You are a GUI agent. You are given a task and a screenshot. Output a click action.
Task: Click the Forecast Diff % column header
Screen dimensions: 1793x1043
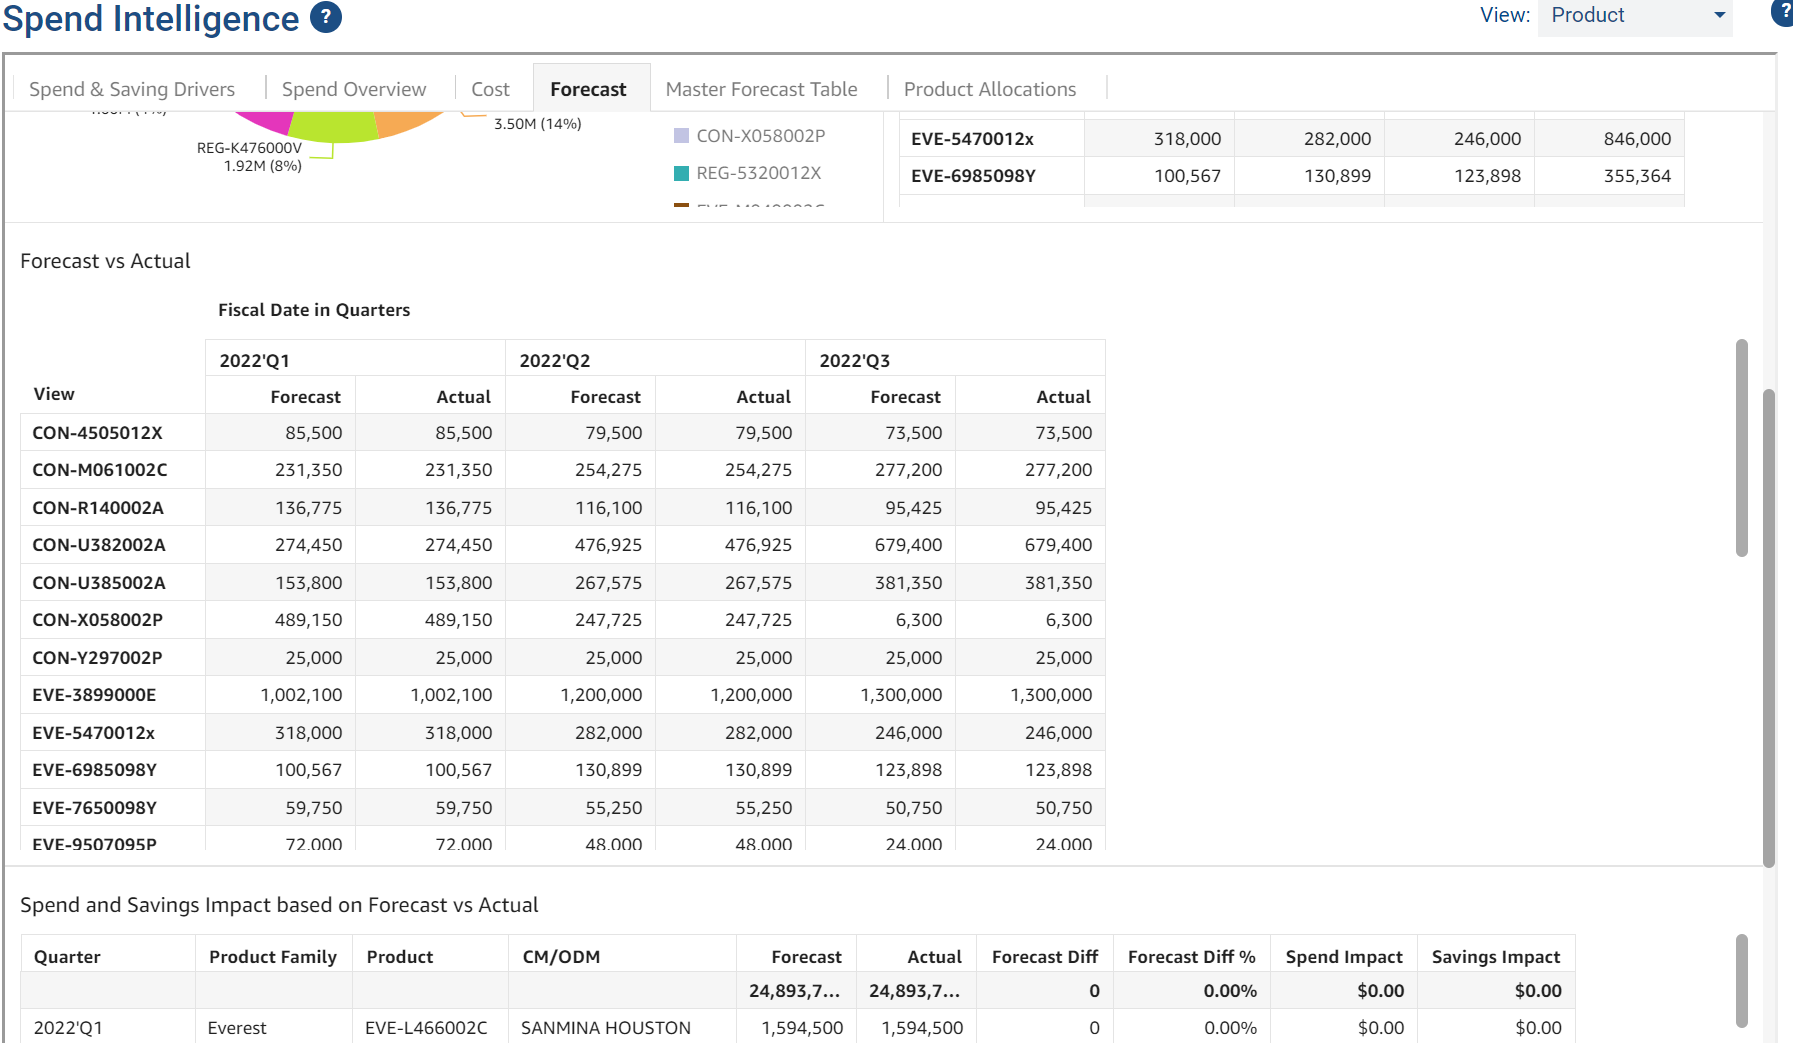(x=1191, y=957)
